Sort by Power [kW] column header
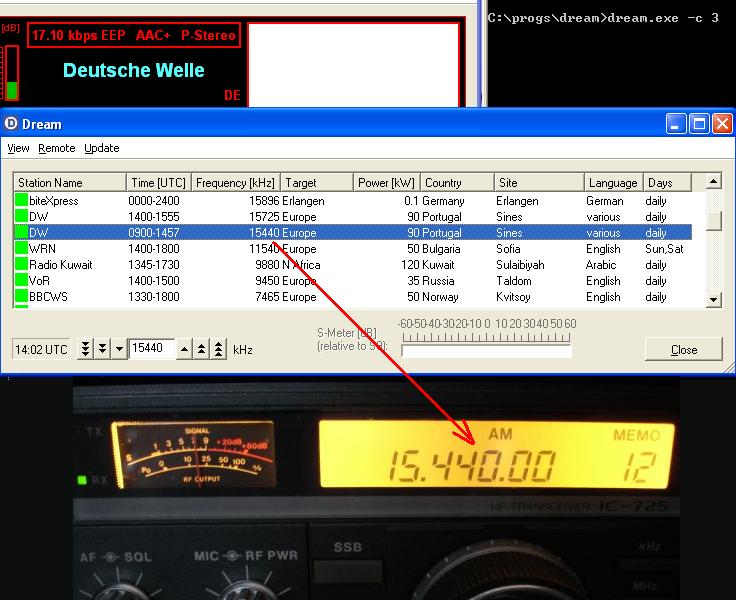The width and height of the screenshot is (736, 600). coord(387,183)
